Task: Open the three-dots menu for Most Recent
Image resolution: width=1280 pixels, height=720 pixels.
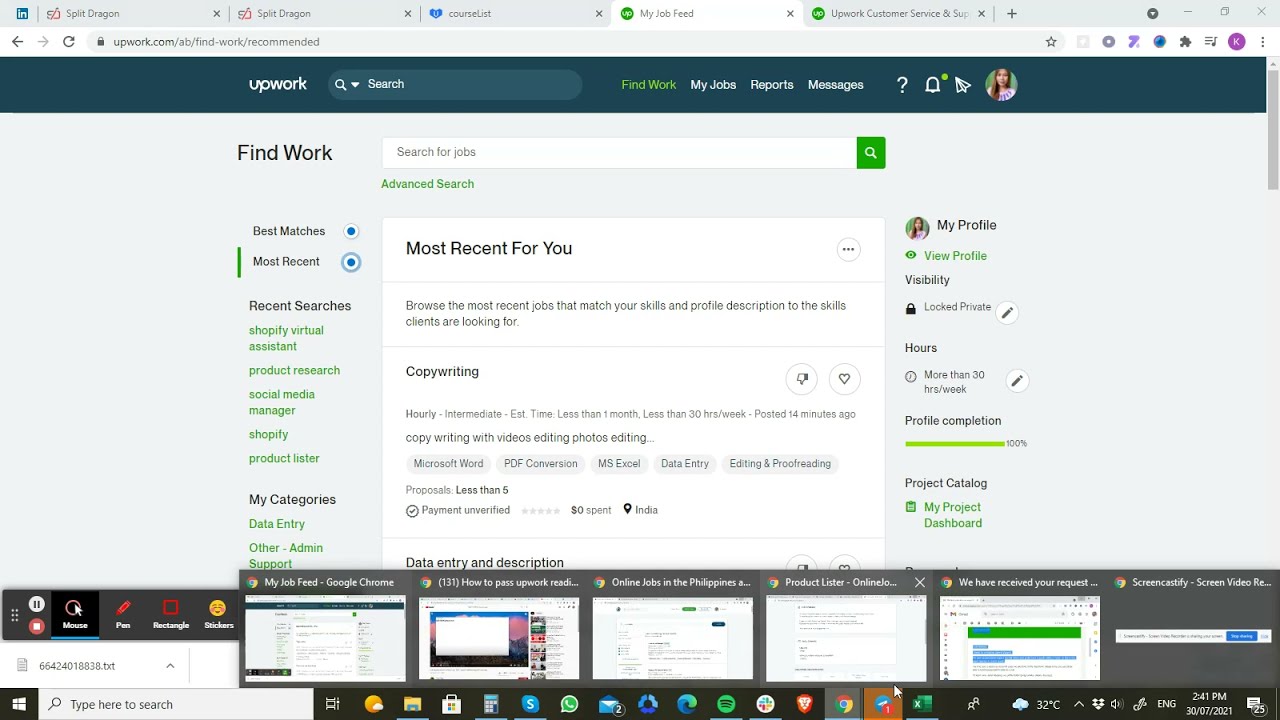Action: 848,249
